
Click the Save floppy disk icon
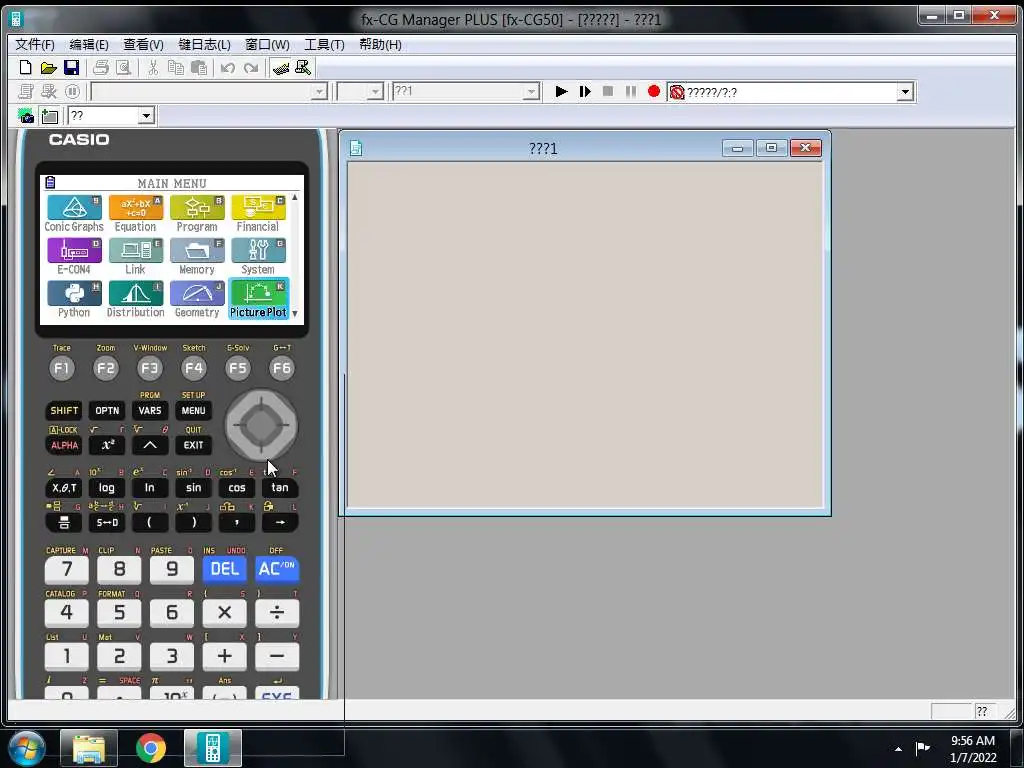click(71, 67)
